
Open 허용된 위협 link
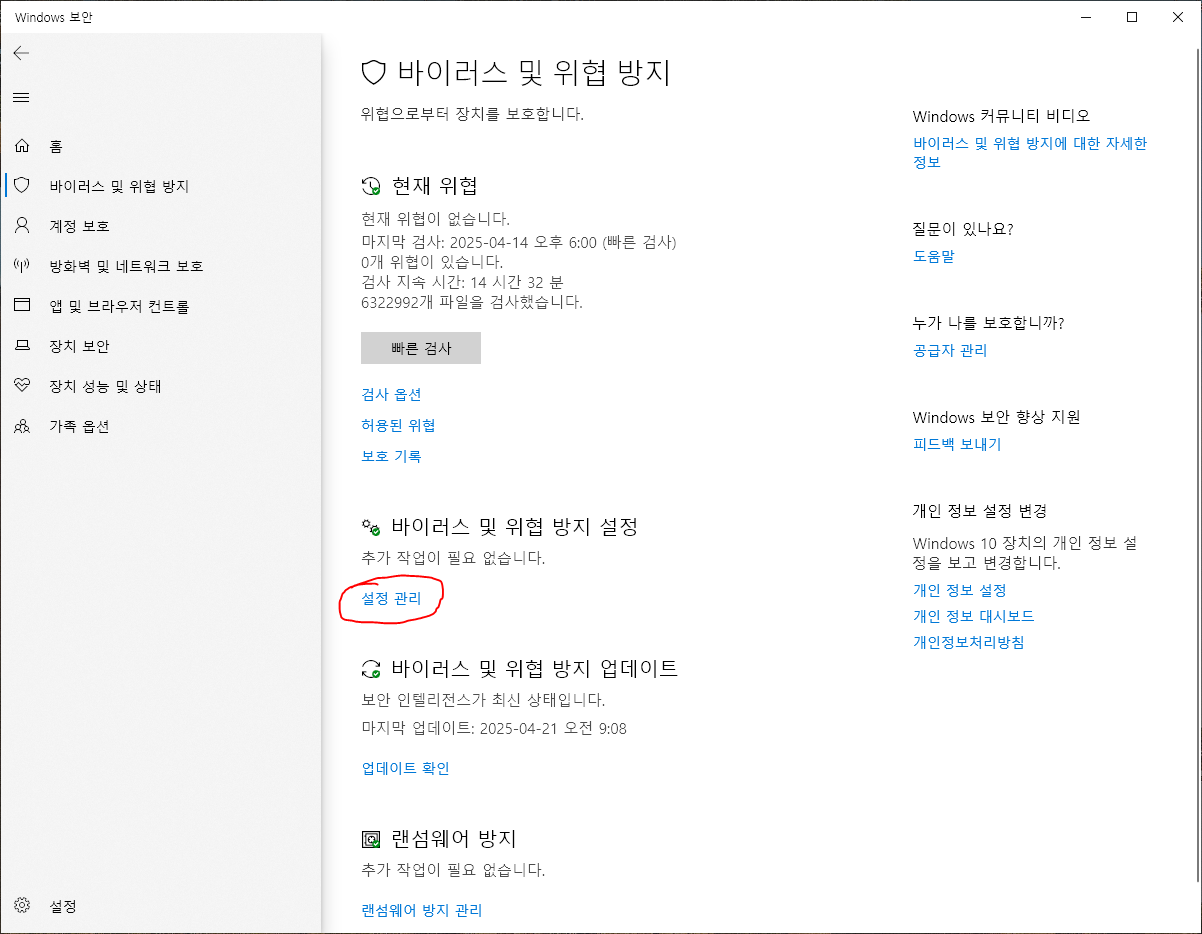(398, 425)
